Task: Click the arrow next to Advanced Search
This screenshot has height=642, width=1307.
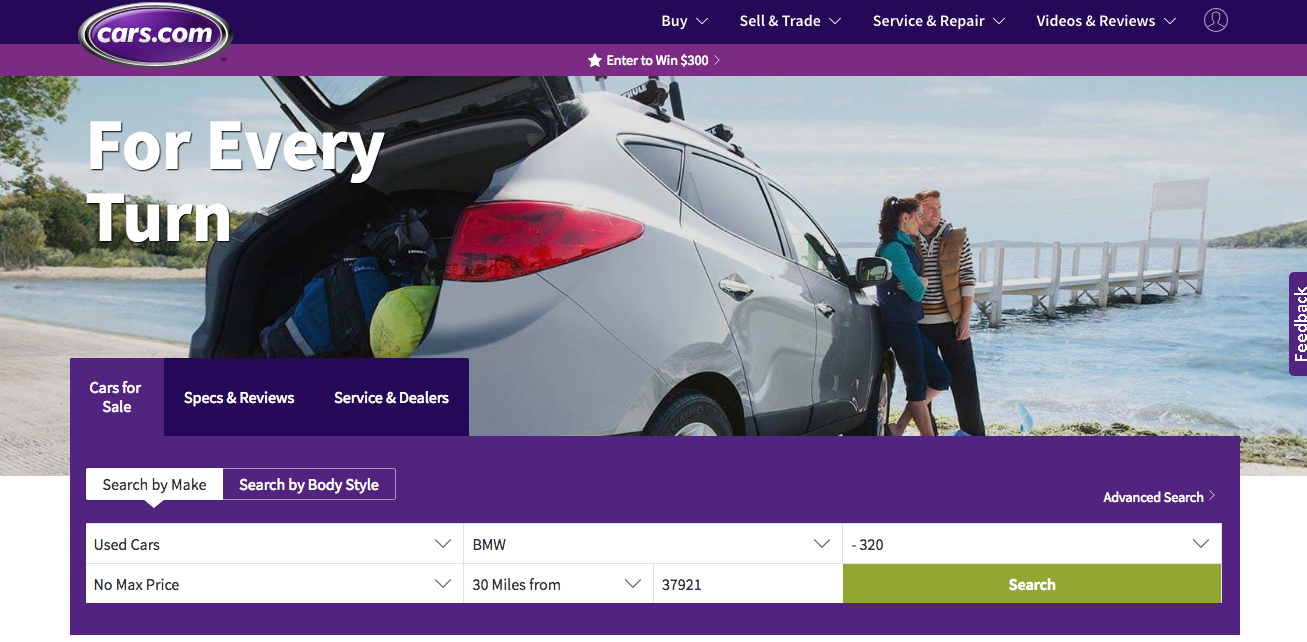Action: coord(1212,496)
